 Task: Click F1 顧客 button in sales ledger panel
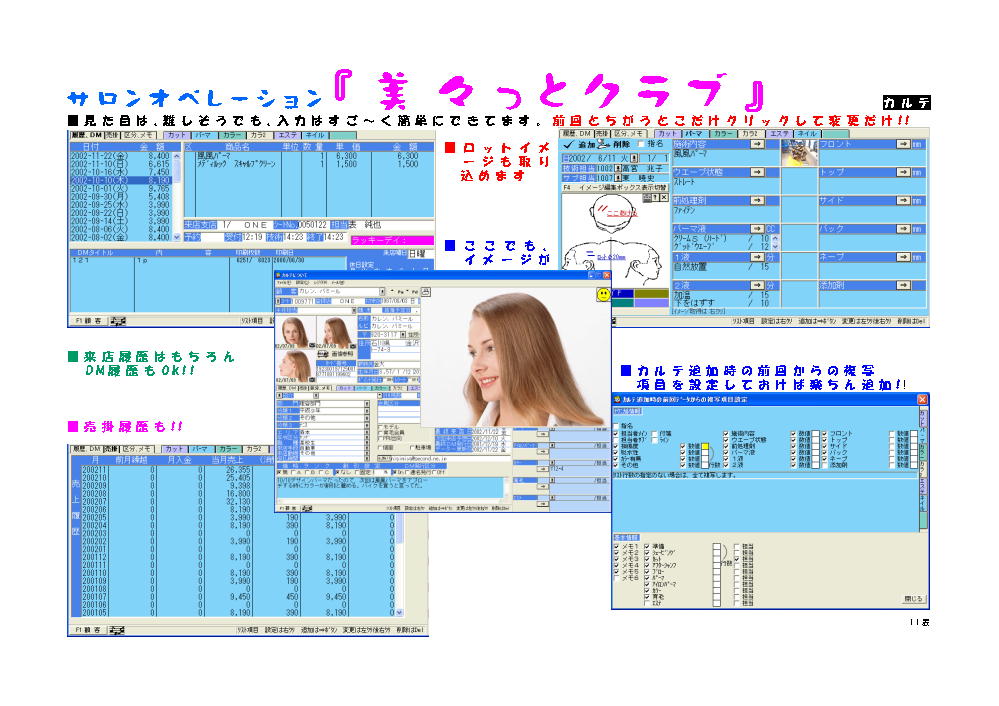(x=88, y=630)
